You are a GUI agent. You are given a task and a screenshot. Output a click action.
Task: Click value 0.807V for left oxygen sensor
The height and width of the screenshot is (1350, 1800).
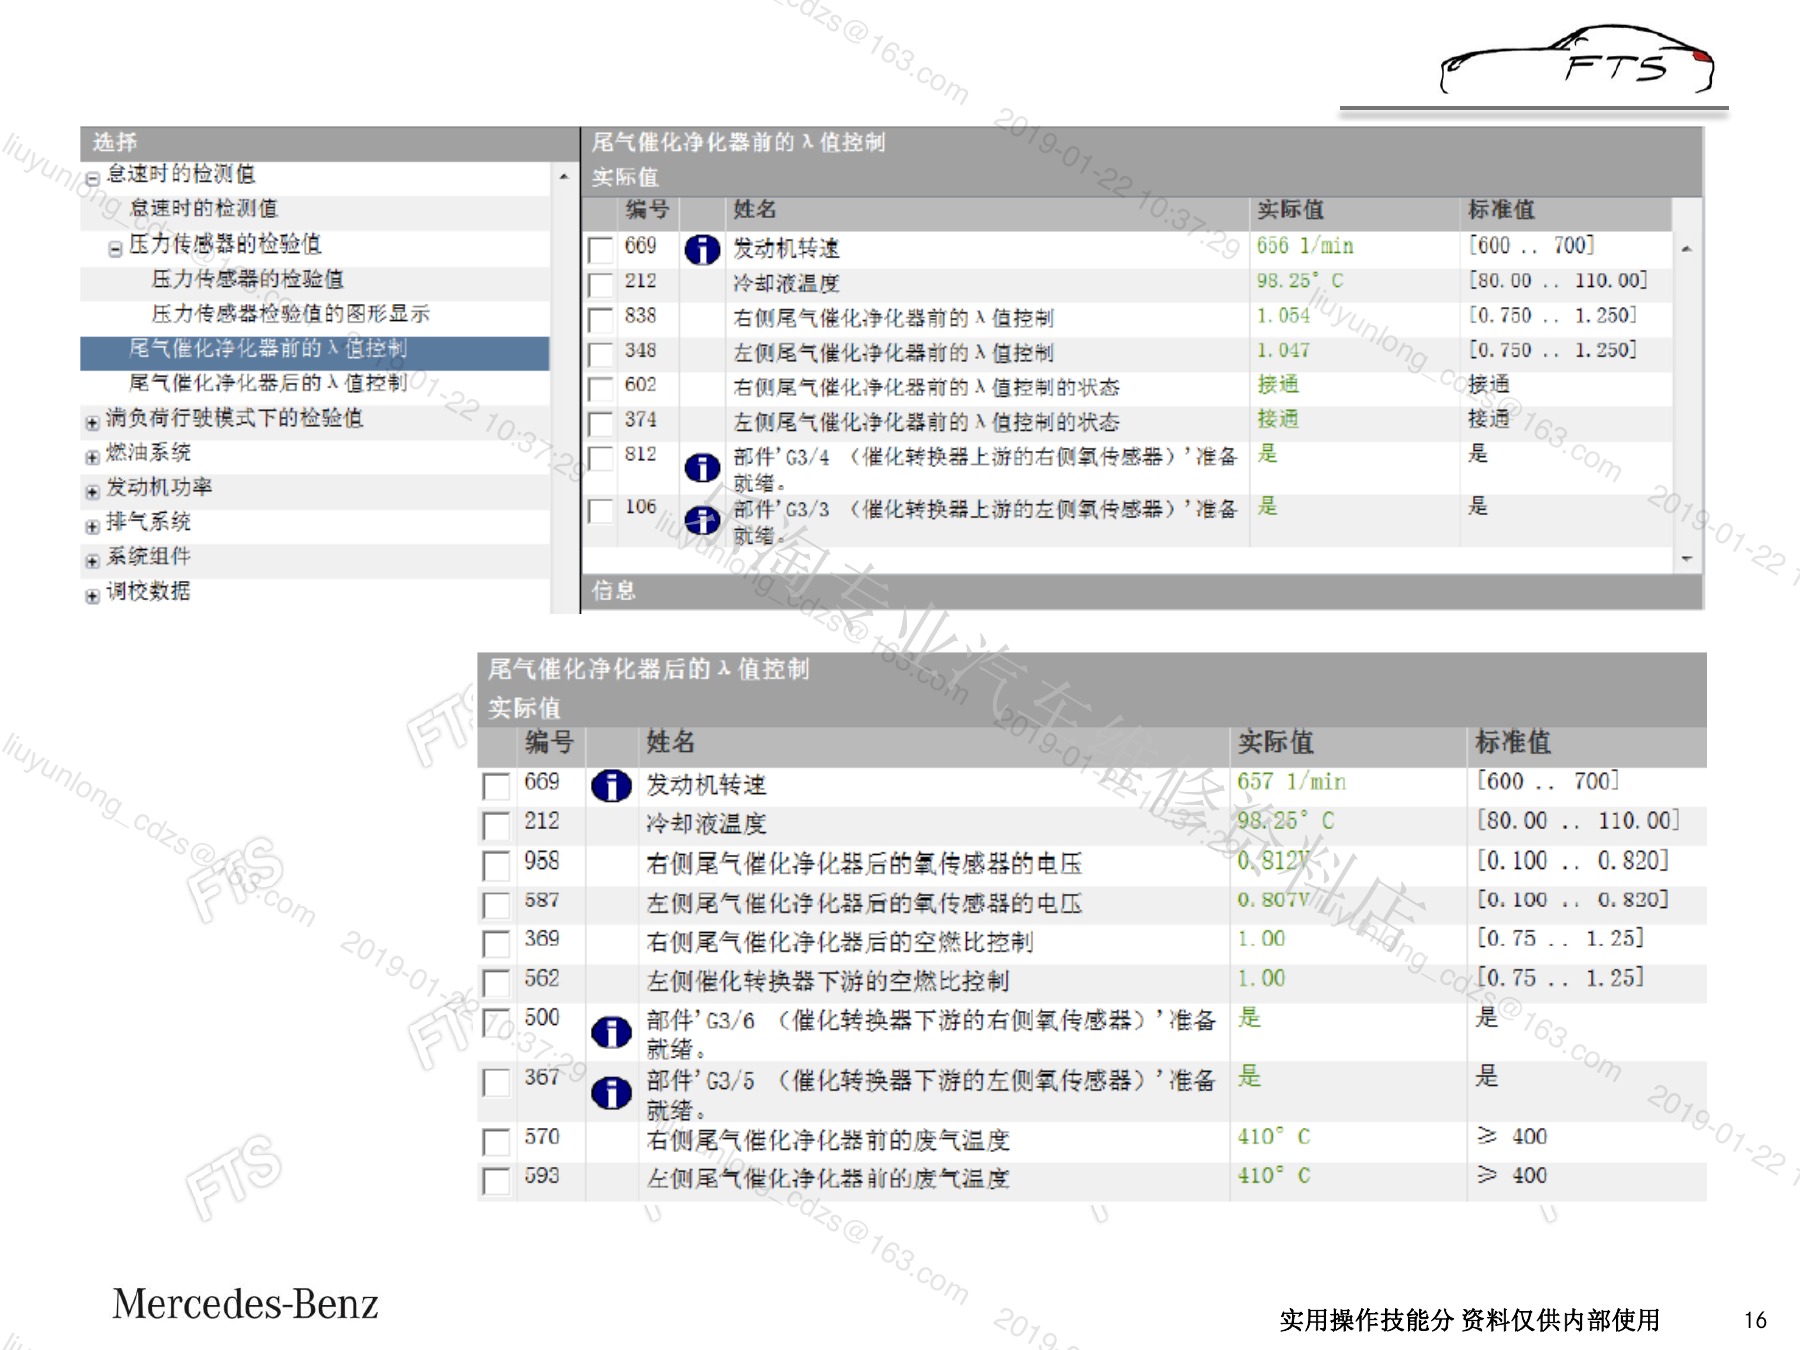[x=1273, y=900]
